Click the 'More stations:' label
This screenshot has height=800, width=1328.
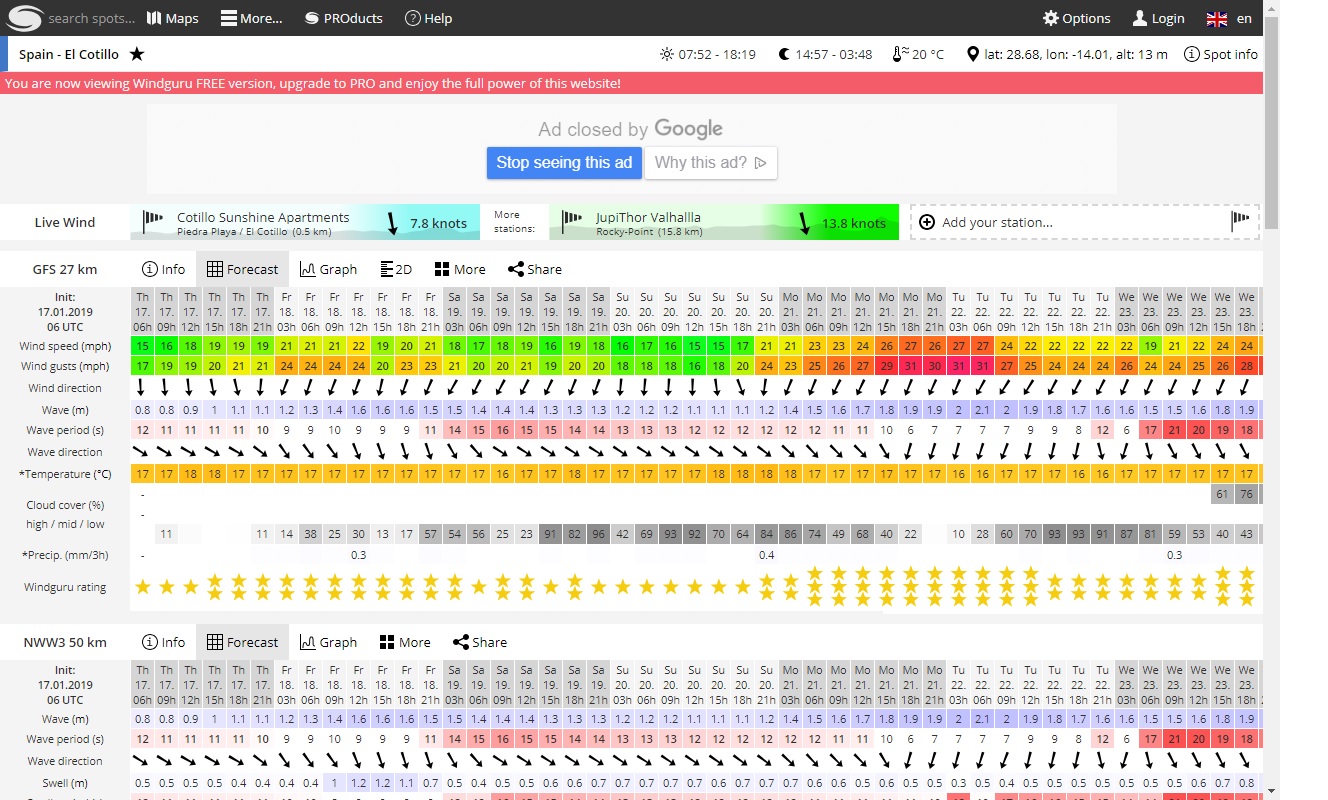click(x=514, y=222)
